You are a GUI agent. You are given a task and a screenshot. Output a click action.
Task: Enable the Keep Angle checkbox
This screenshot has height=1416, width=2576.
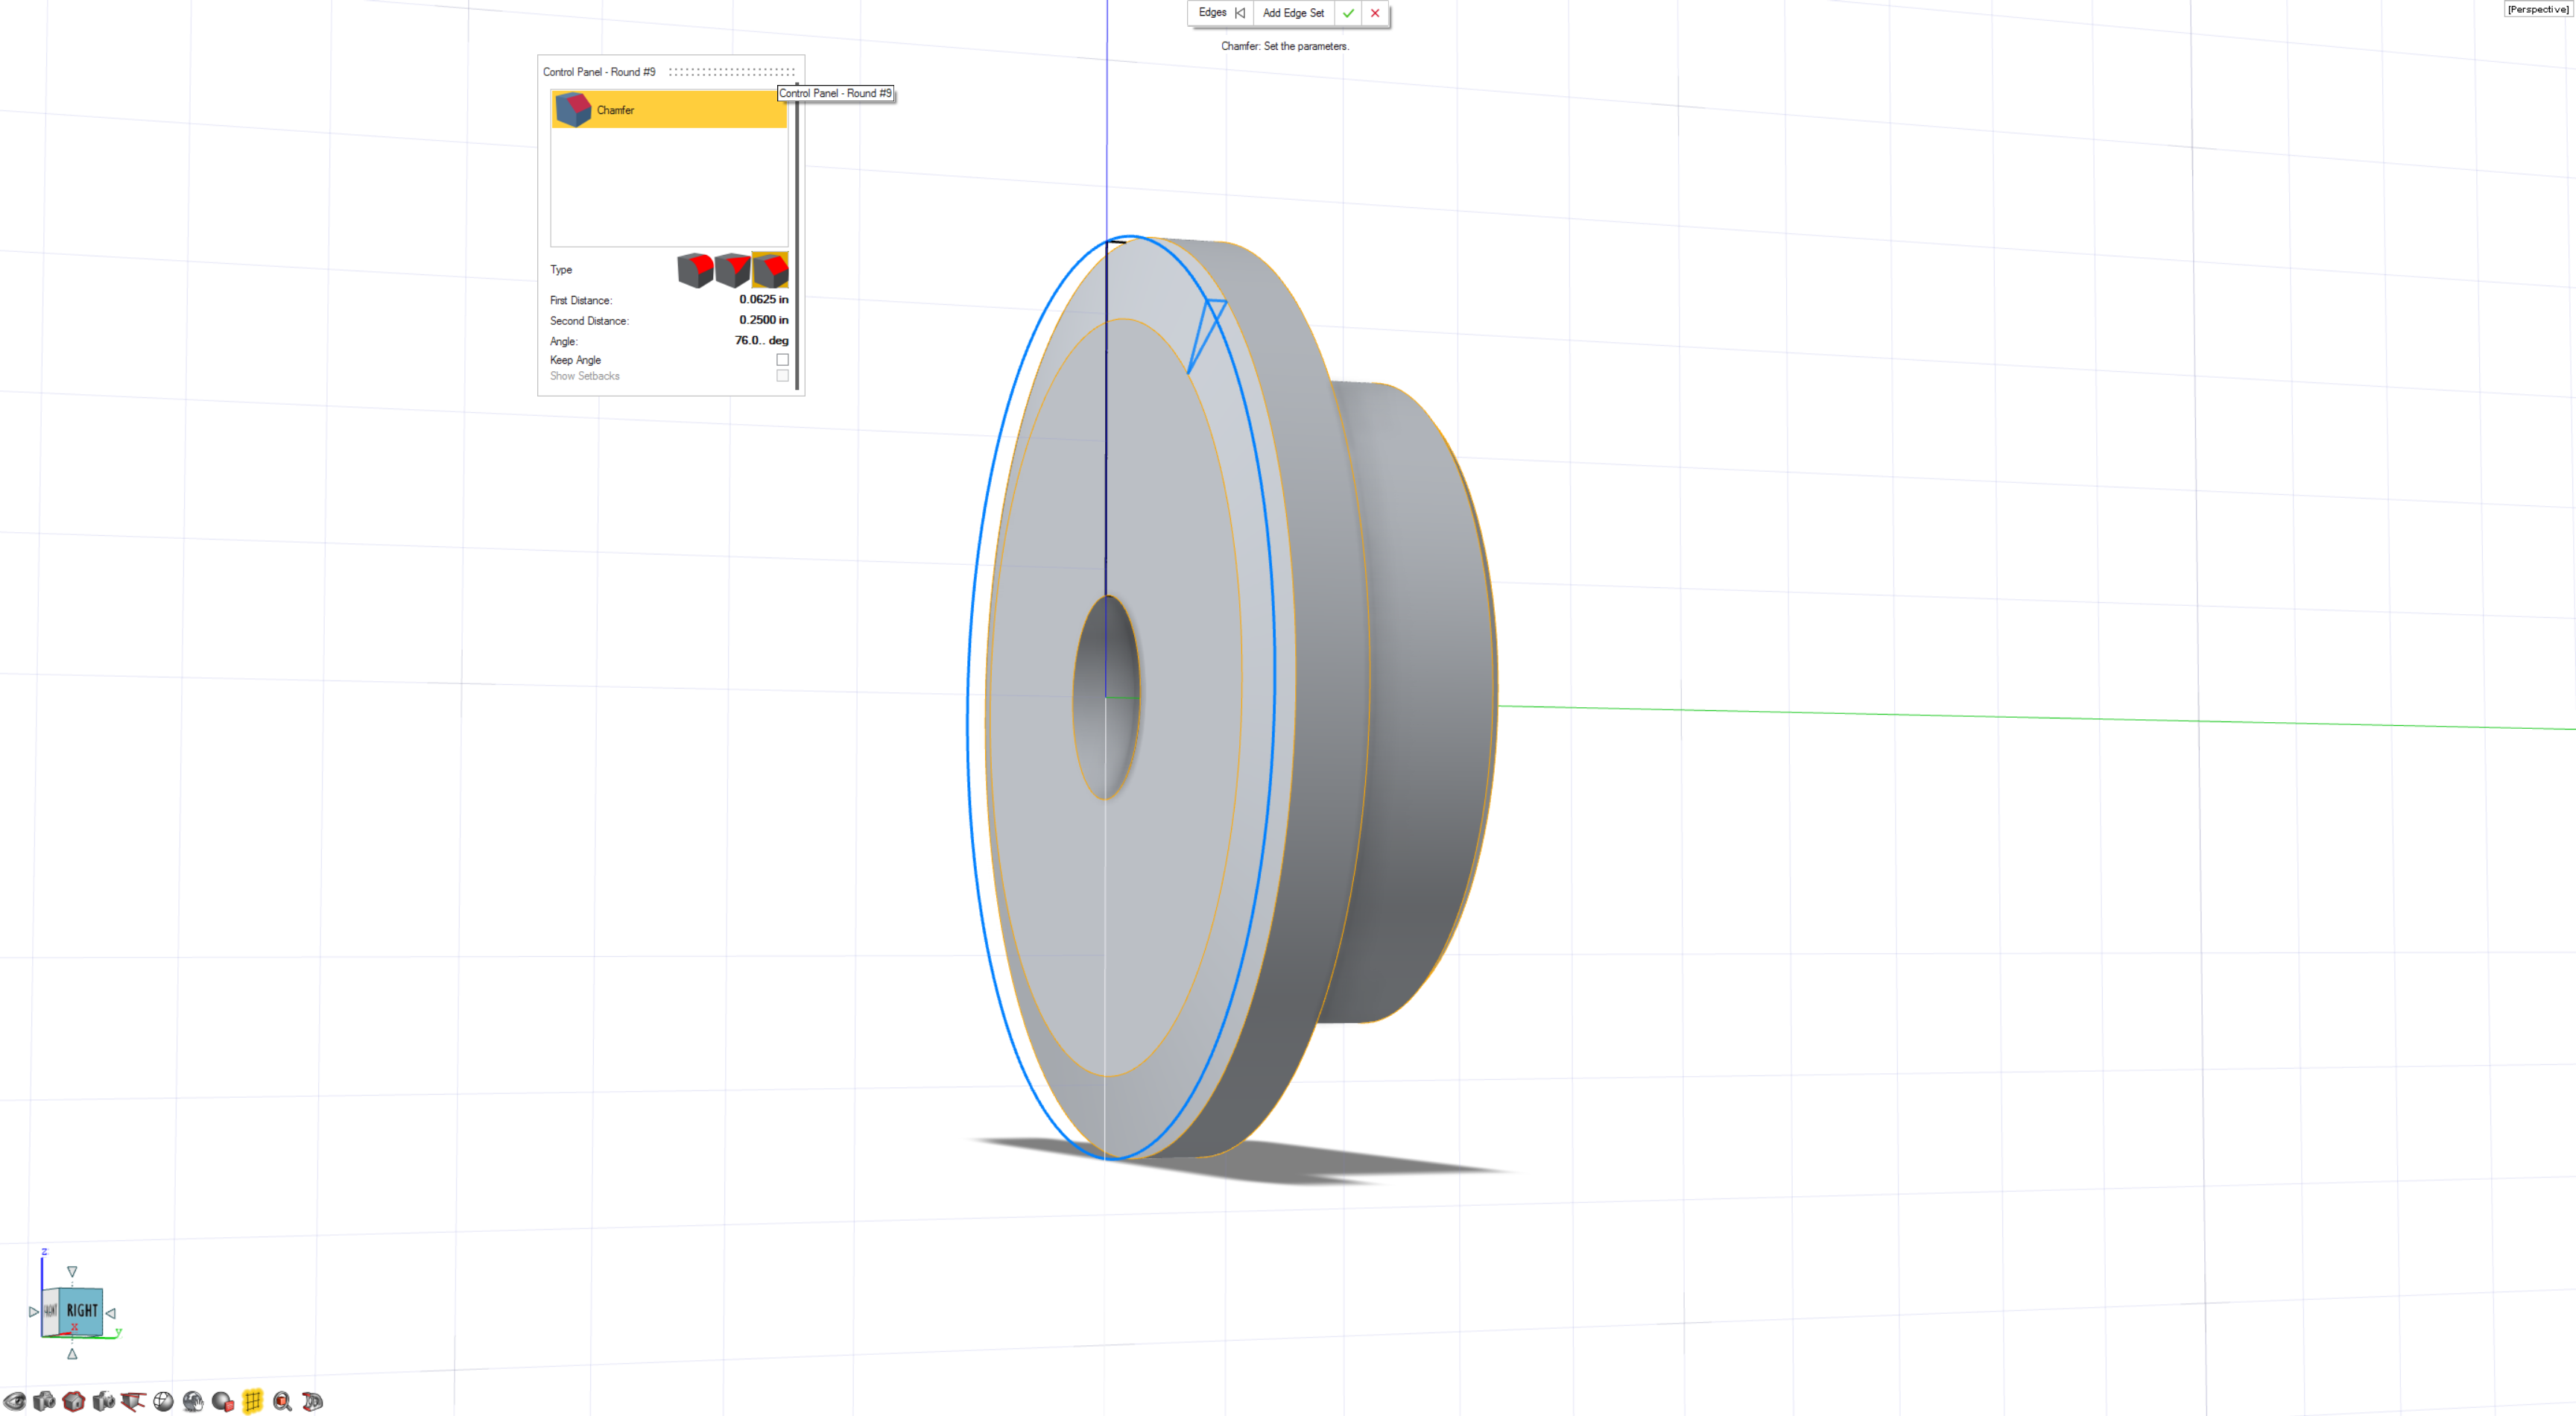click(x=782, y=360)
